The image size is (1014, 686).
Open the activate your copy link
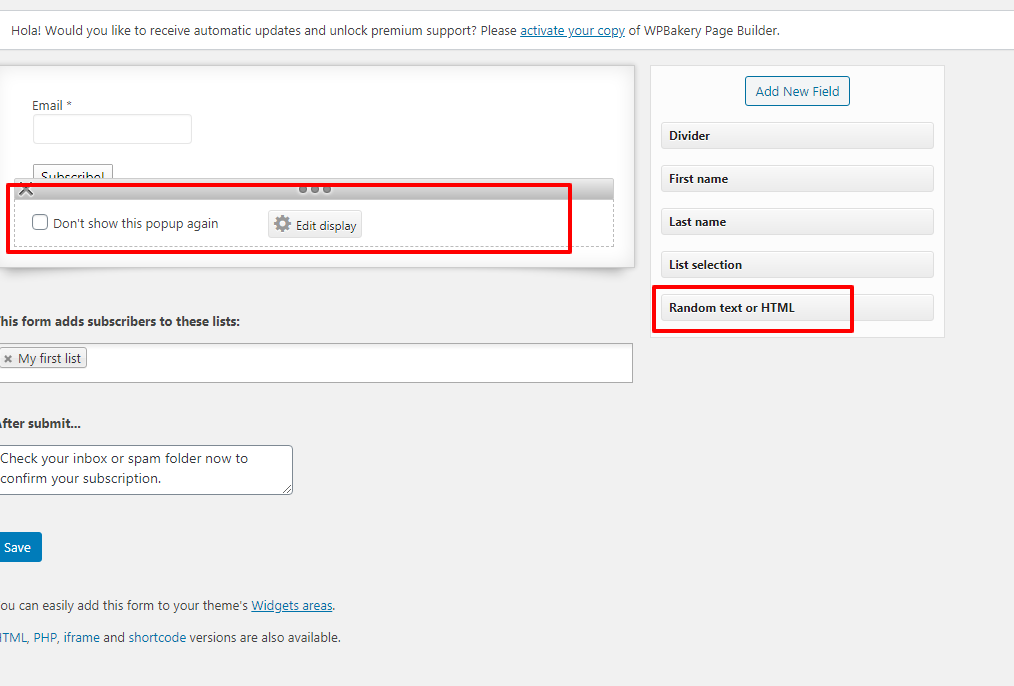coord(572,30)
